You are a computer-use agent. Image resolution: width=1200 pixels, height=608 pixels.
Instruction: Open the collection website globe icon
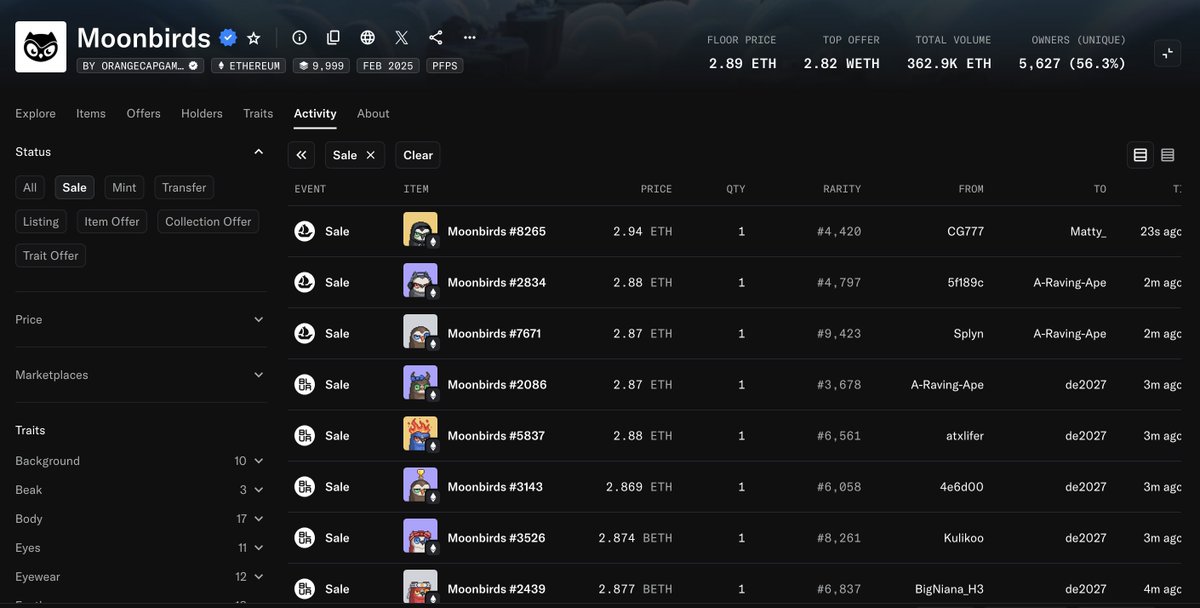coord(367,38)
